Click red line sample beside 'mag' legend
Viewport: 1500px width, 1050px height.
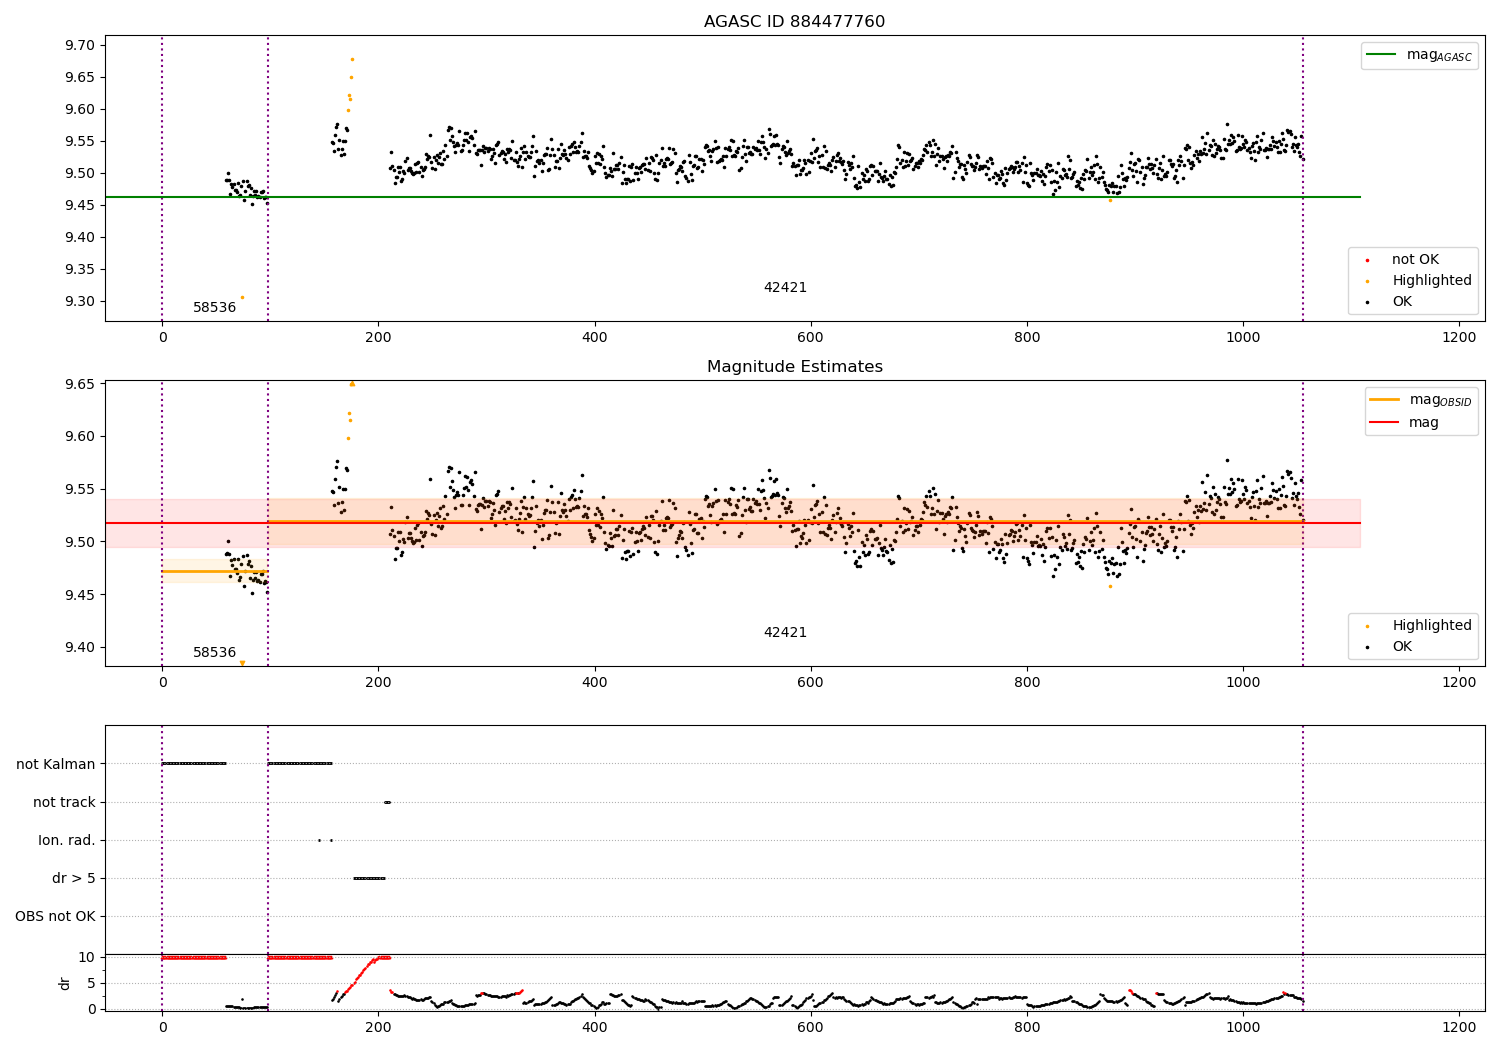(1384, 423)
